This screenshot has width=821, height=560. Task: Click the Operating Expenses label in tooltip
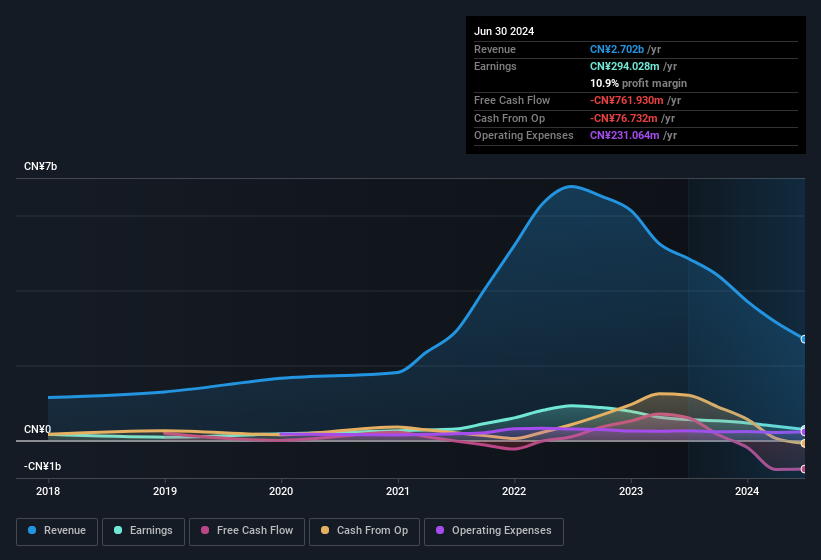tap(524, 135)
